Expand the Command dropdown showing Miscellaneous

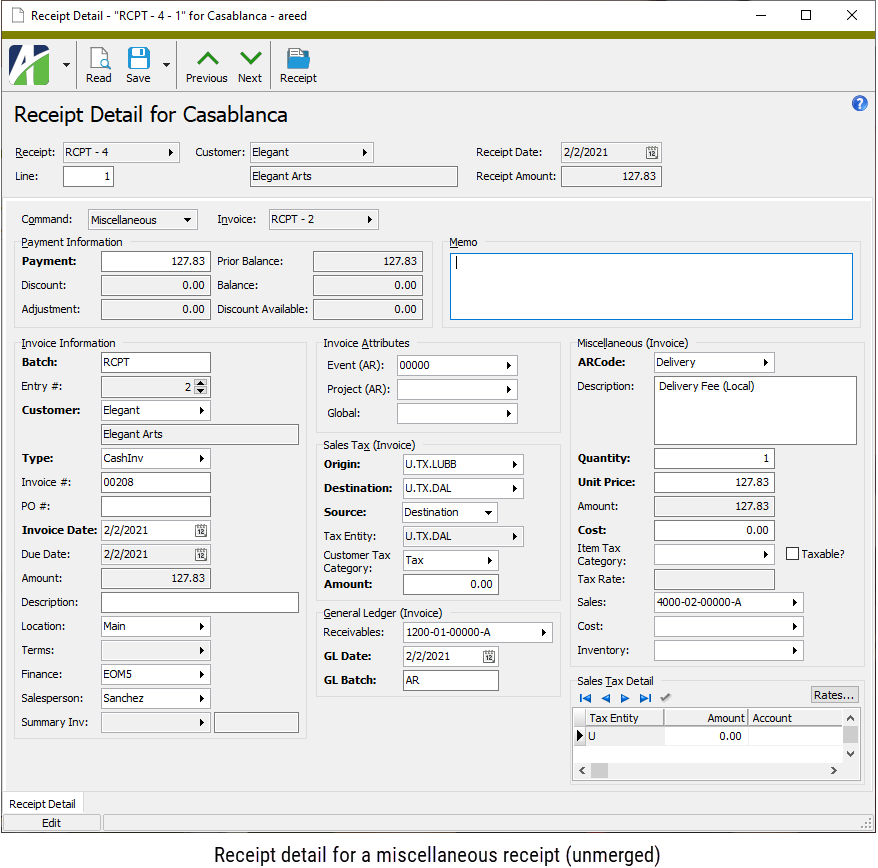coord(187,220)
